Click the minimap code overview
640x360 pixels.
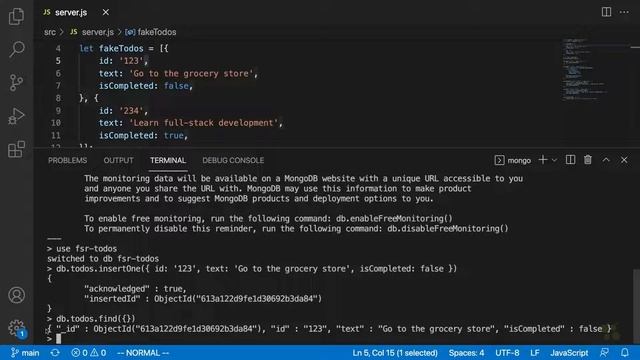584,69
